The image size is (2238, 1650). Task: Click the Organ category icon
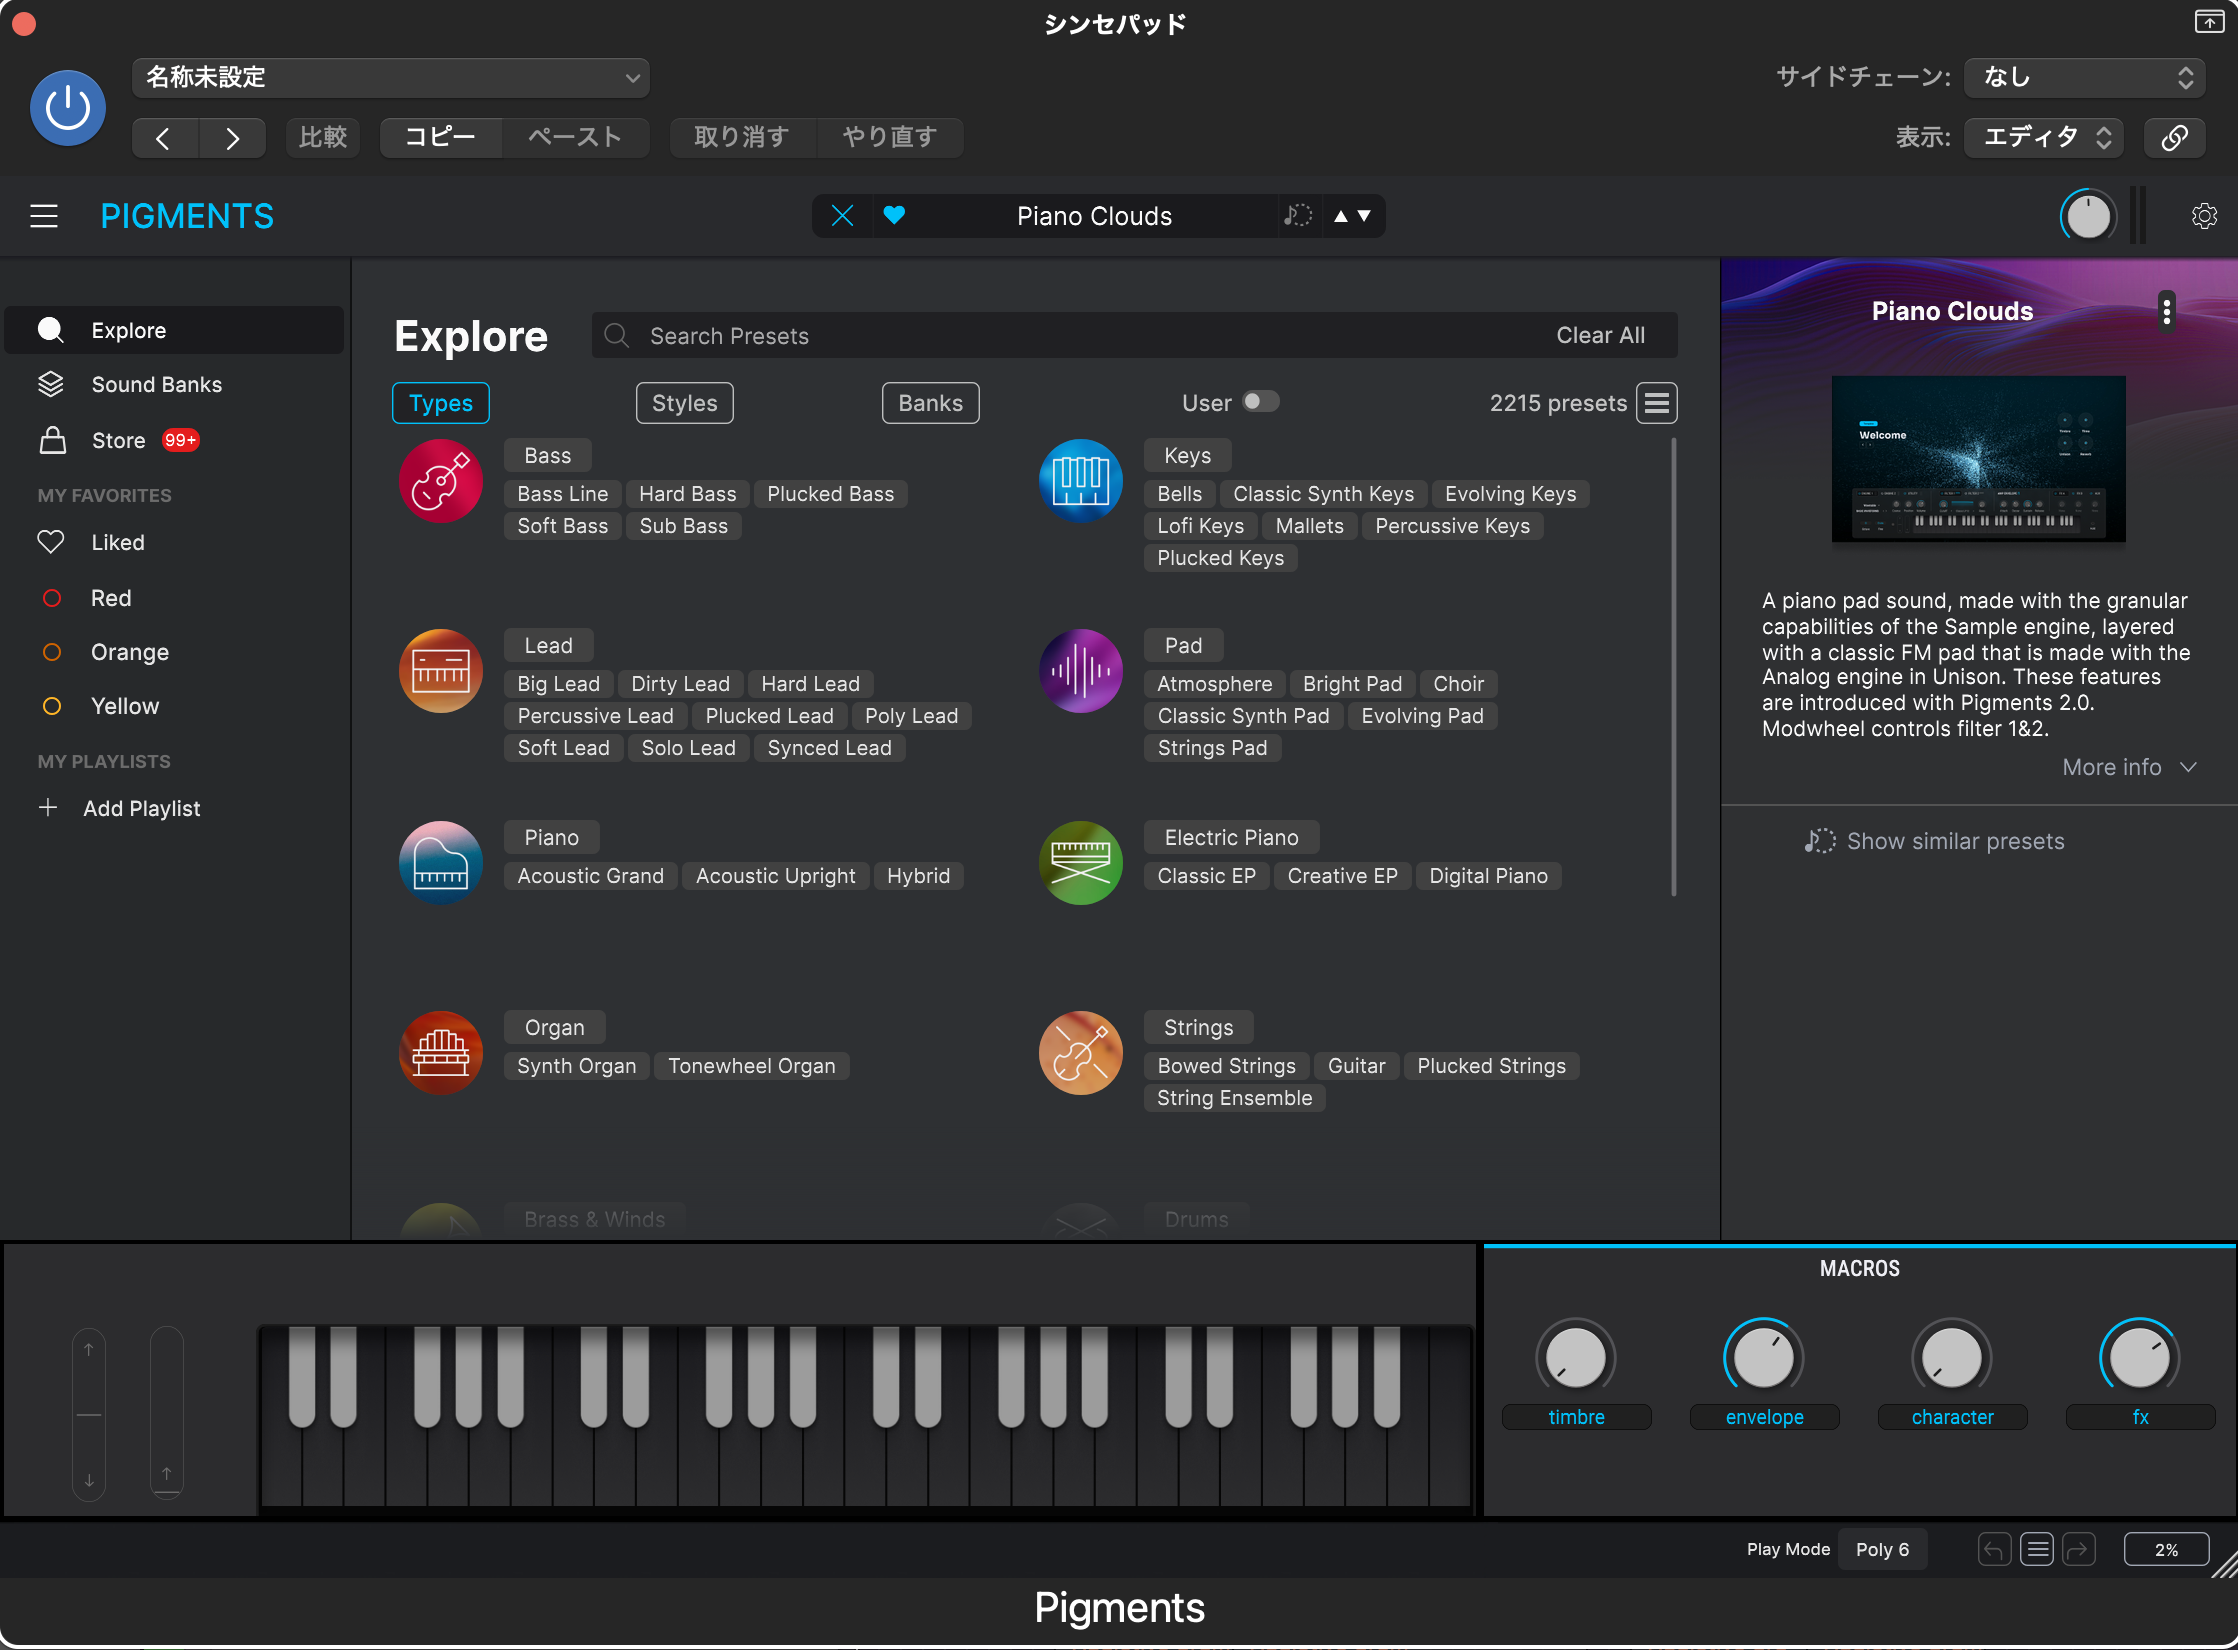(x=440, y=1052)
